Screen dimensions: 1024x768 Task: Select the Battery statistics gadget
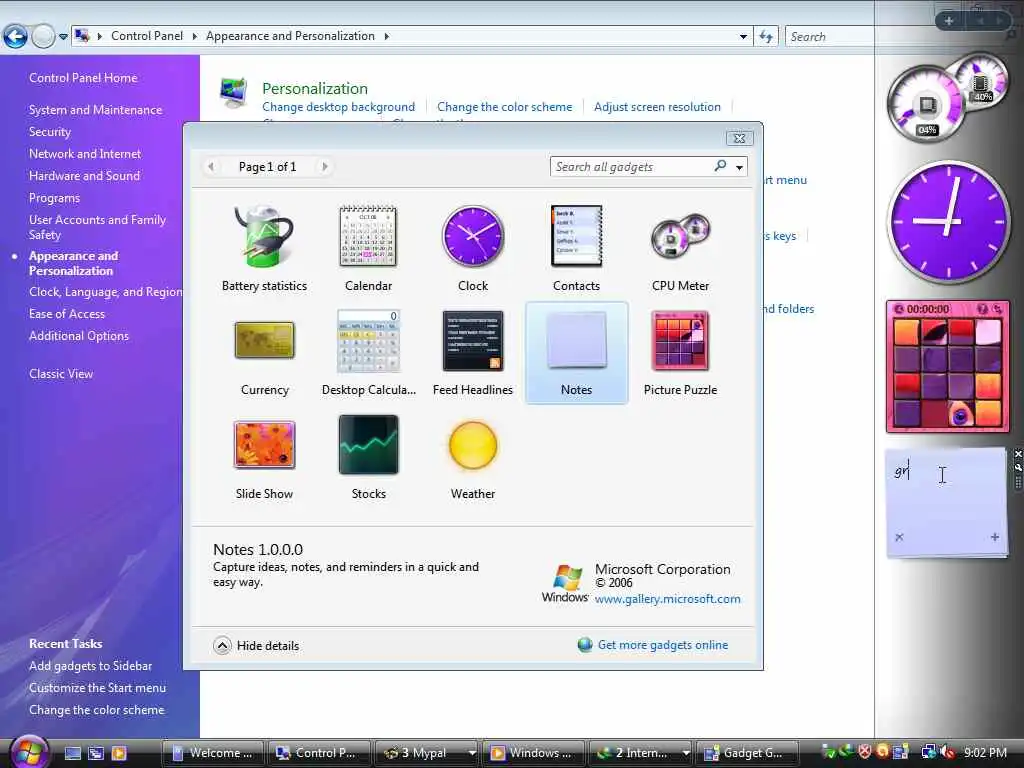coord(264,249)
